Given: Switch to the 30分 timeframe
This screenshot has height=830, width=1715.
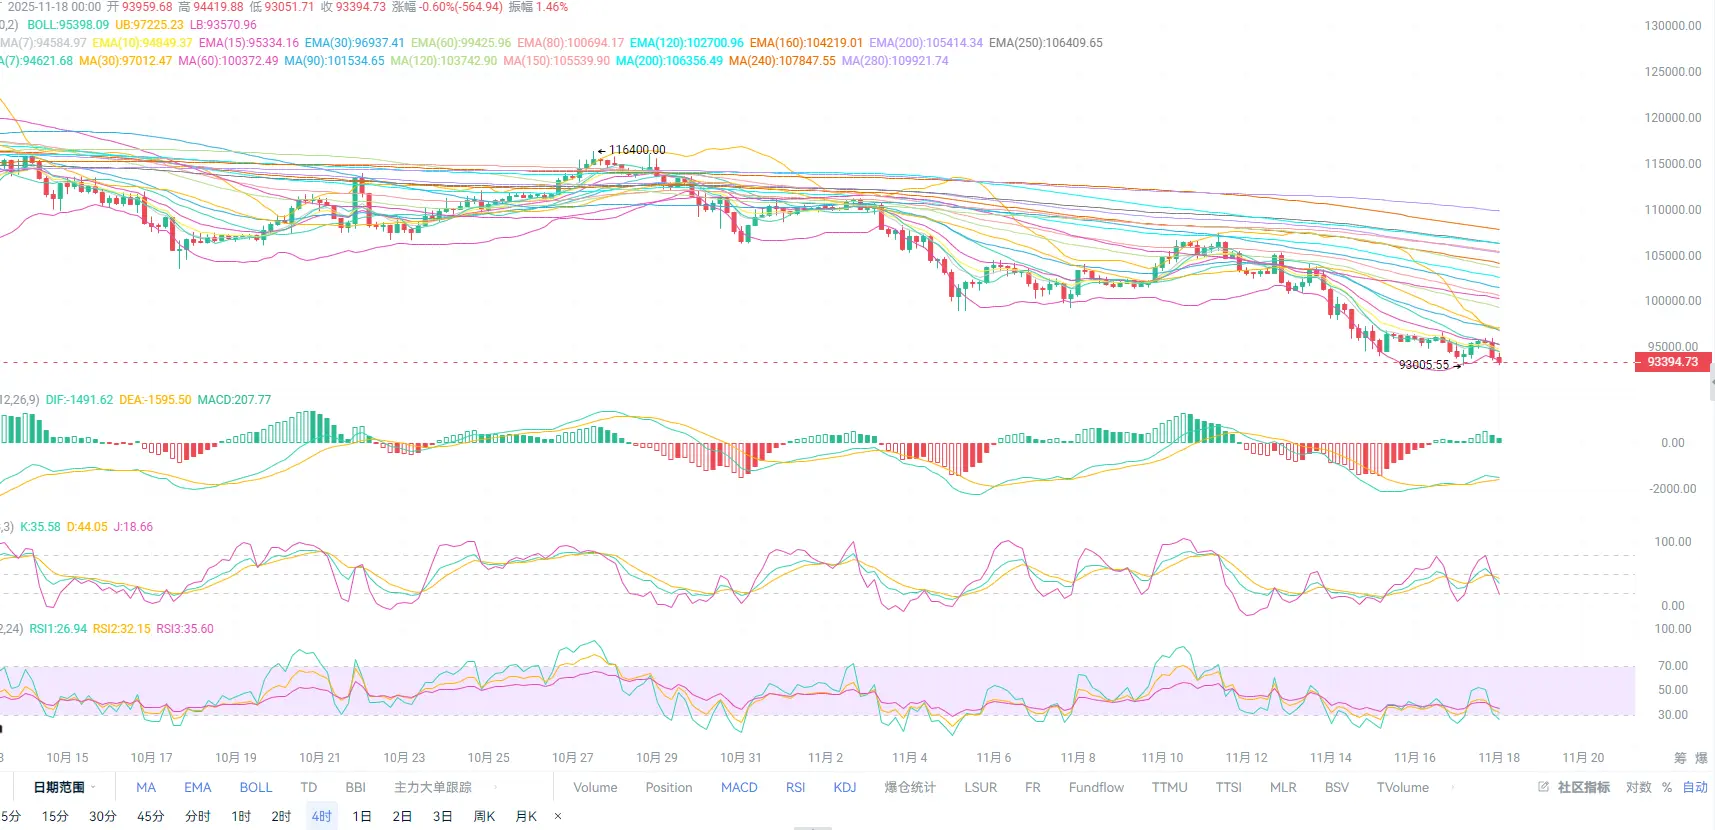Looking at the screenshot, I should pyautogui.click(x=103, y=816).
